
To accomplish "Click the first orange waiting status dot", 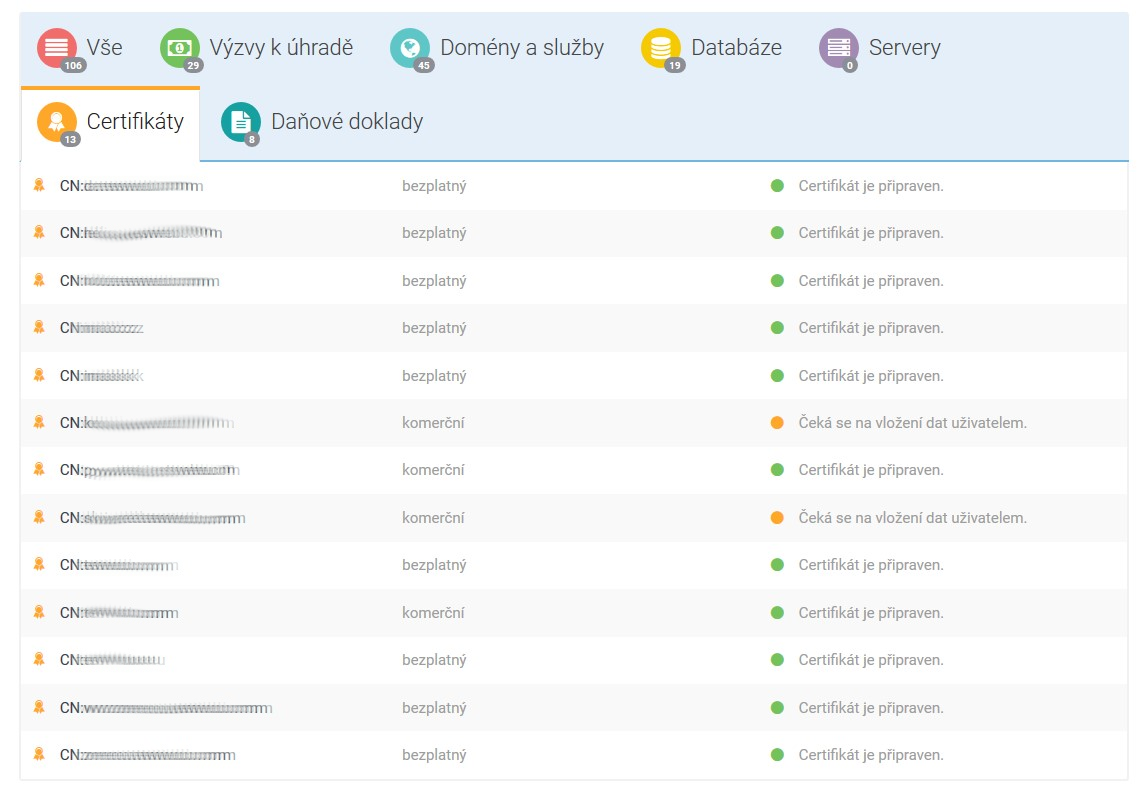I will click(777, 423).
